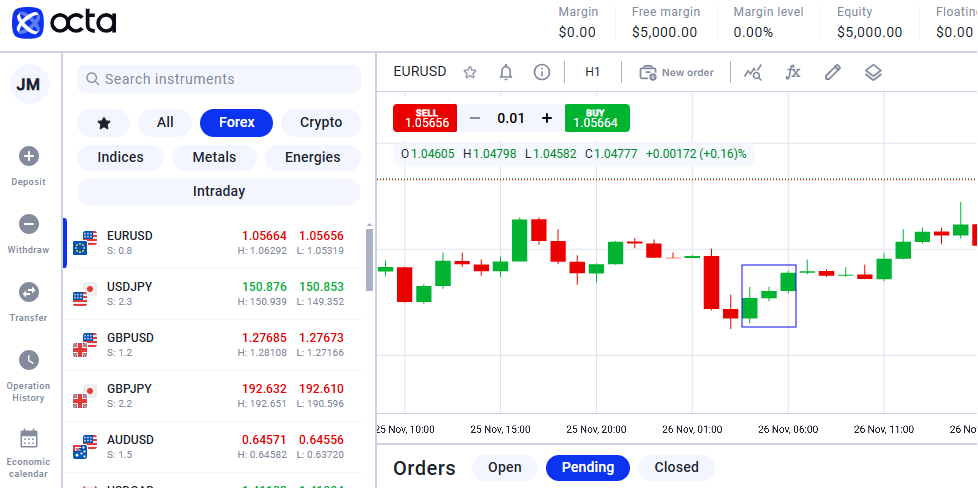Image resolution: width=978 pixels, height=488 pixels.
Task: Select the Intraday filter
Action: tap(219, 192)
